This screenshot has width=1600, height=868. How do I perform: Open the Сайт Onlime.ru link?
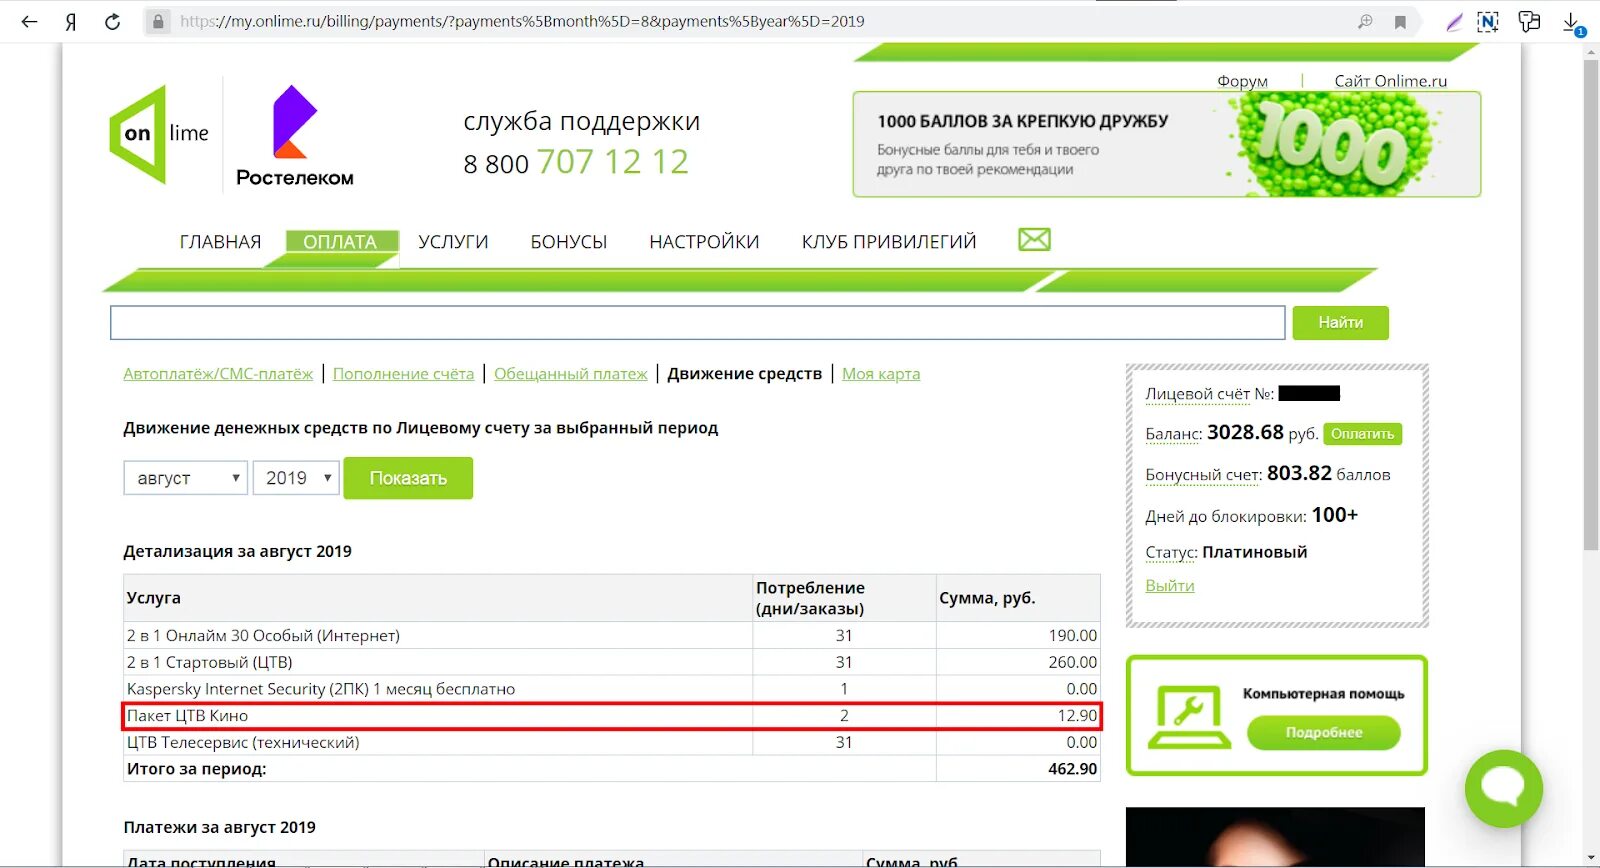[x=1390, y=81]
